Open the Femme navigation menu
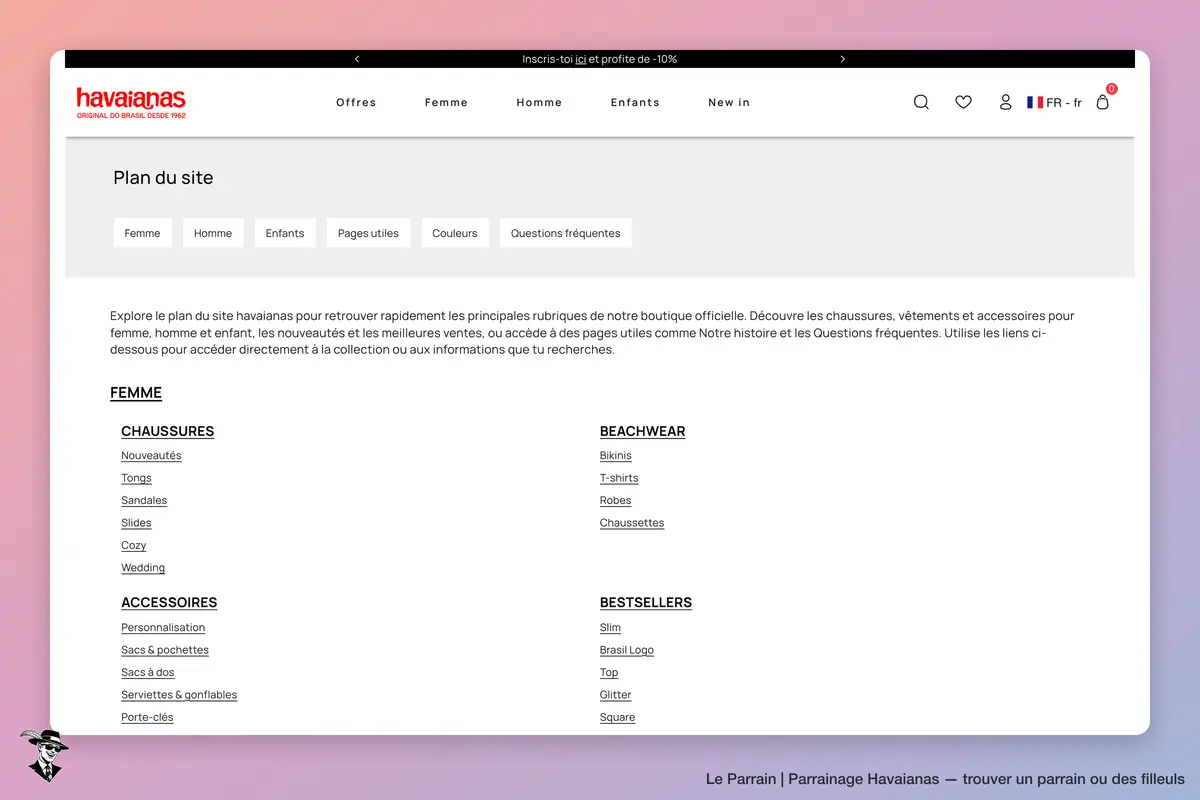Image resolution: width=1200 pixels, height=800 pixels. [x=446, y=102]
